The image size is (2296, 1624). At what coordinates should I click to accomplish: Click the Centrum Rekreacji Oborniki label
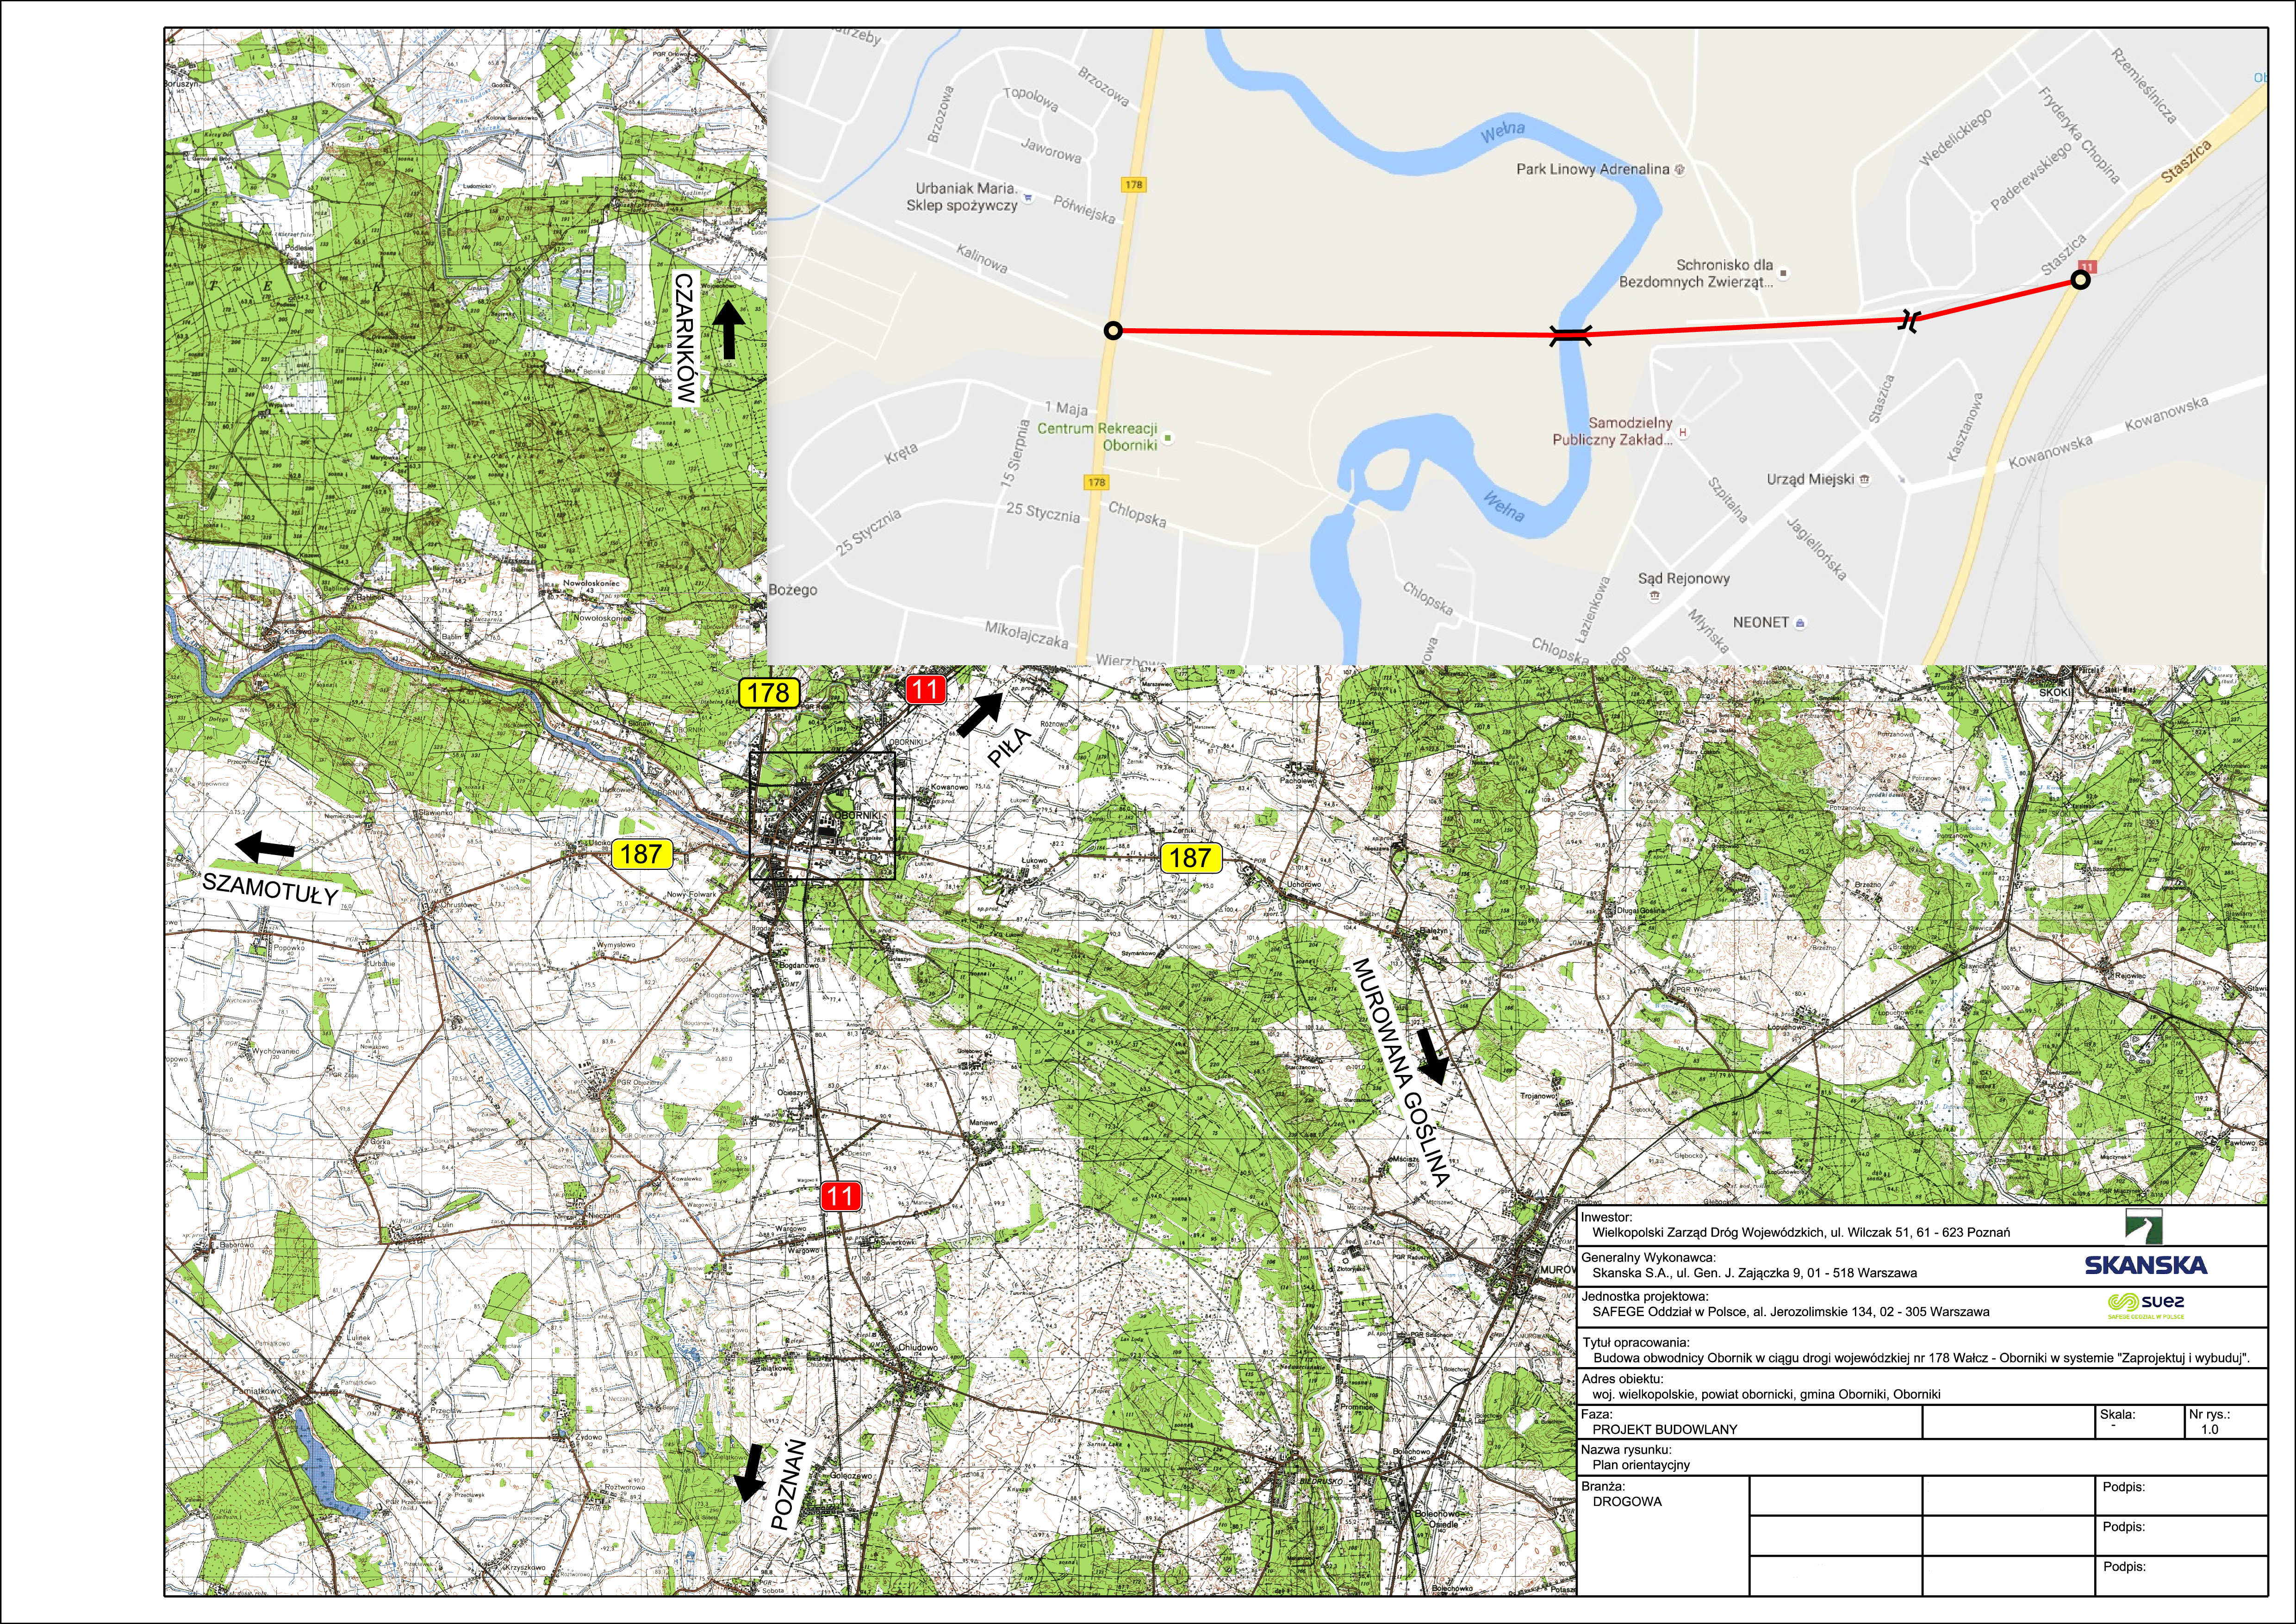click(x=1097, y=437)
